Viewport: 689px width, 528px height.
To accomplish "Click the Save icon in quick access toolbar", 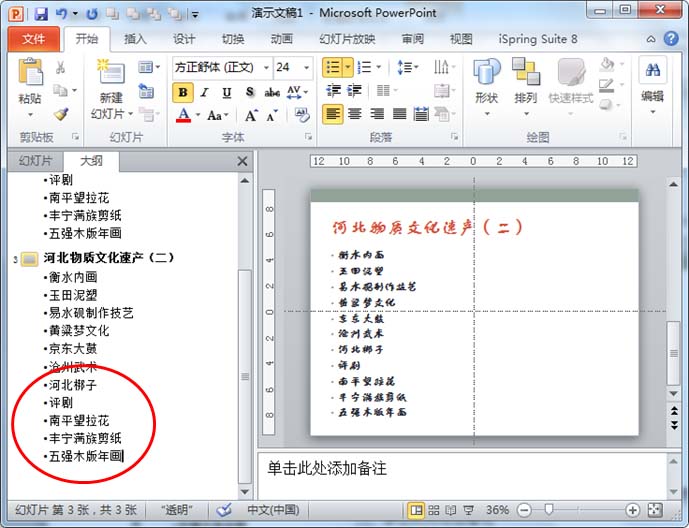I will coord(41,14).
